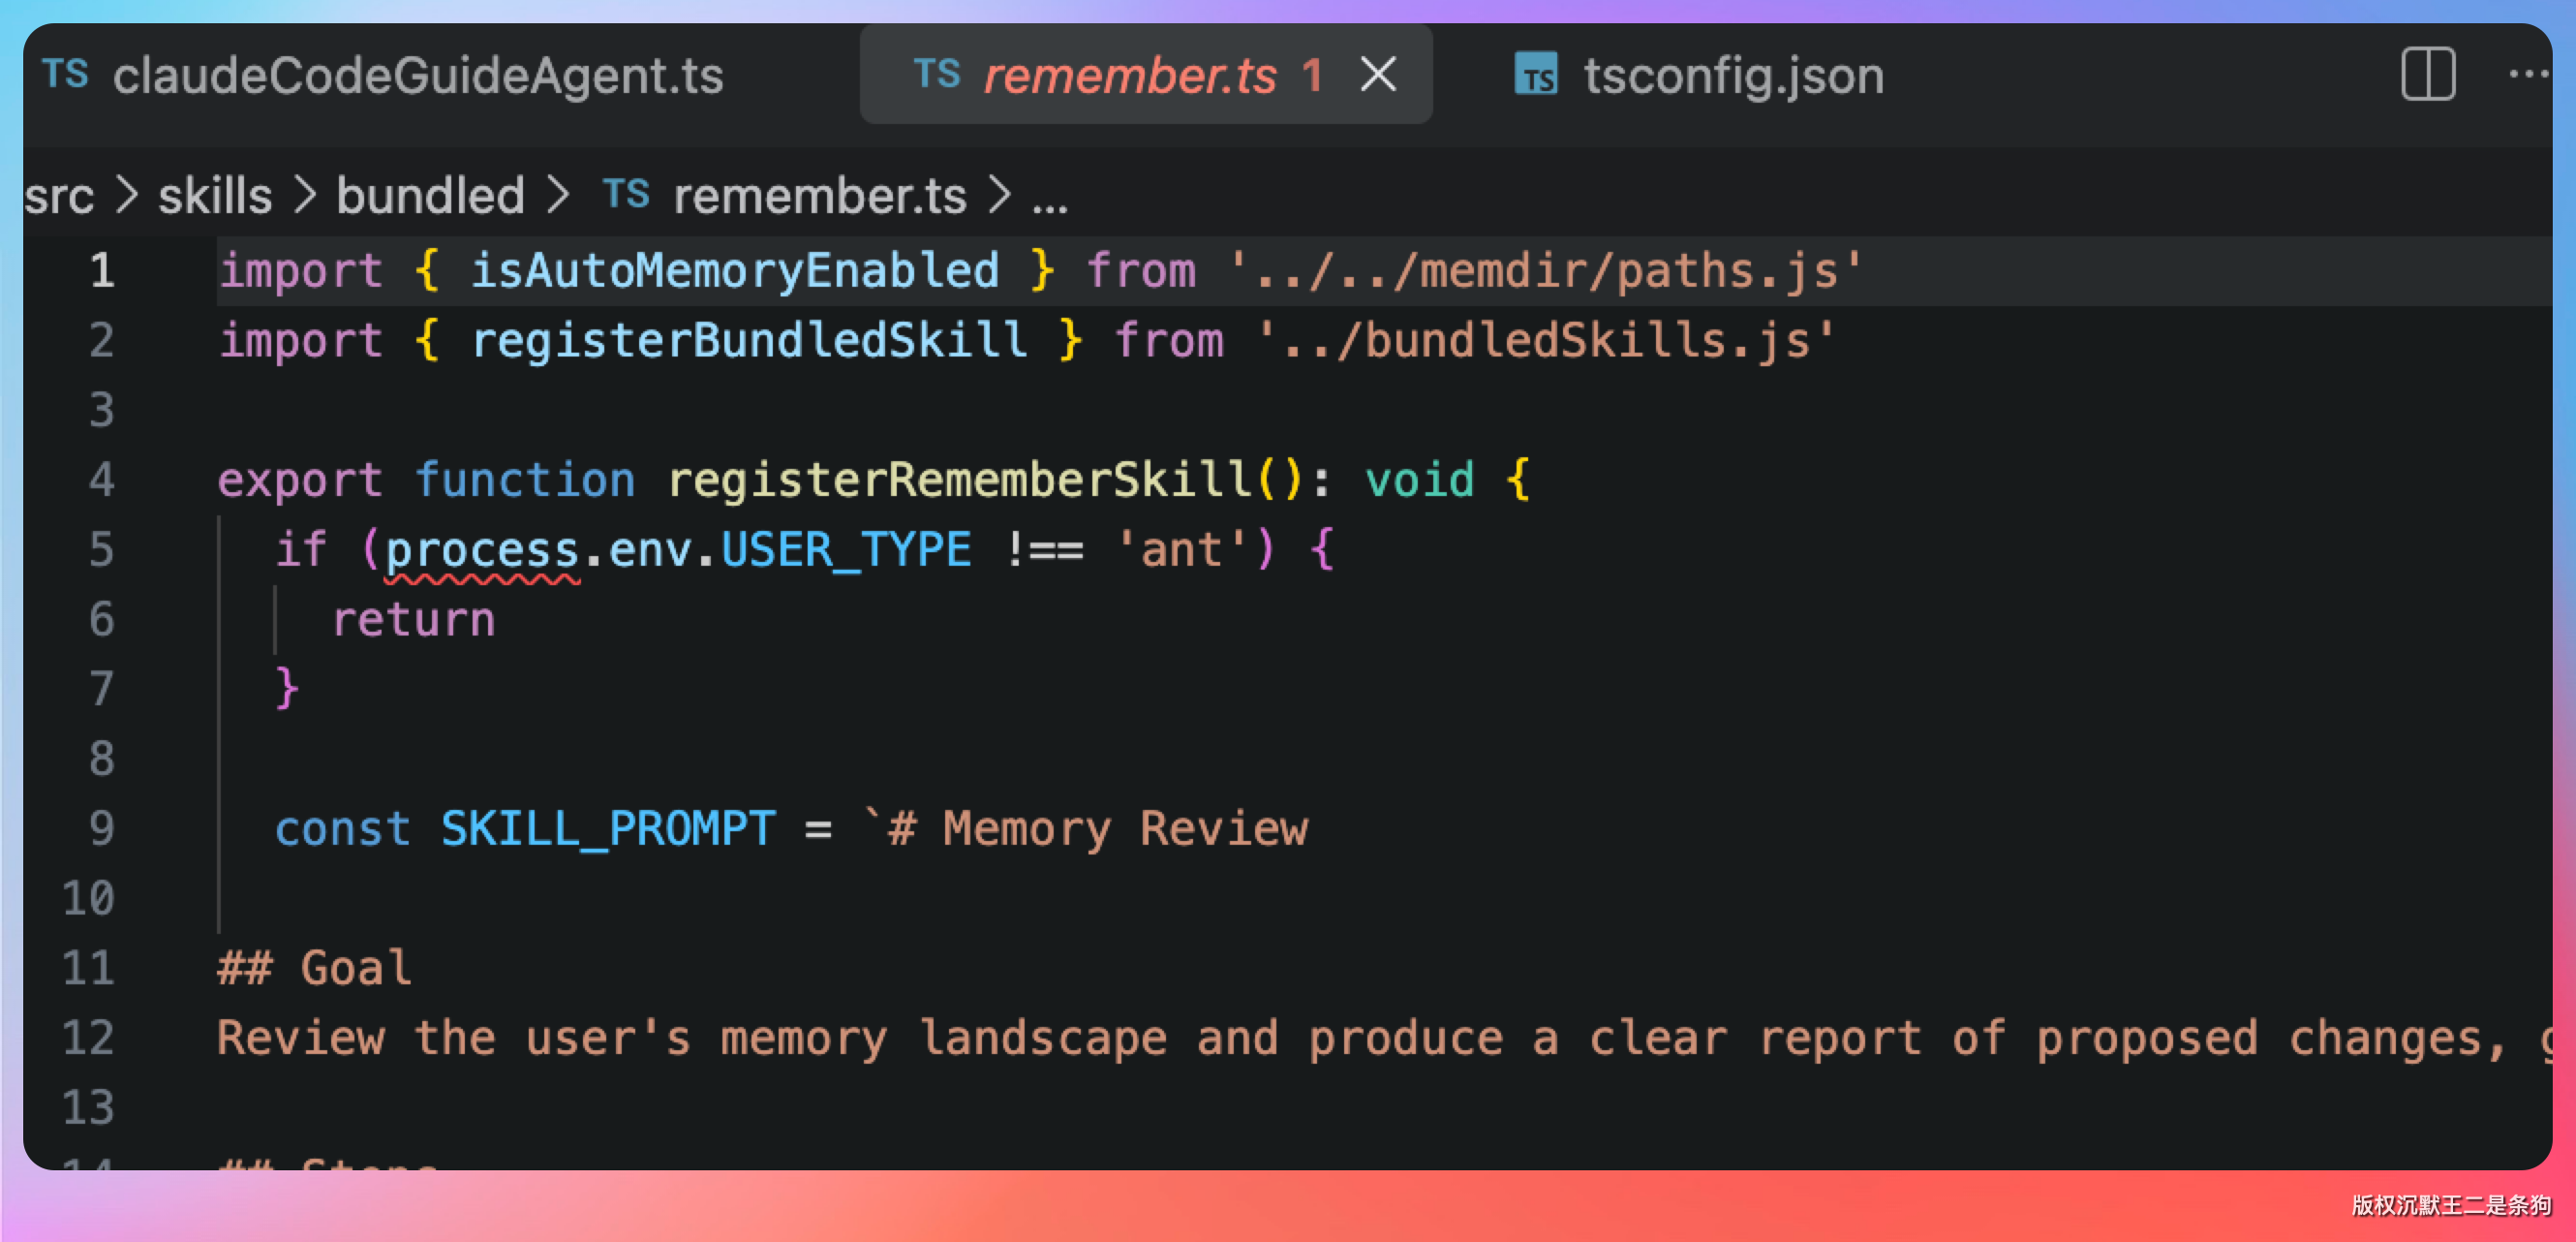
Task: Click line number 4 in gutter
Action: point(101,480)
